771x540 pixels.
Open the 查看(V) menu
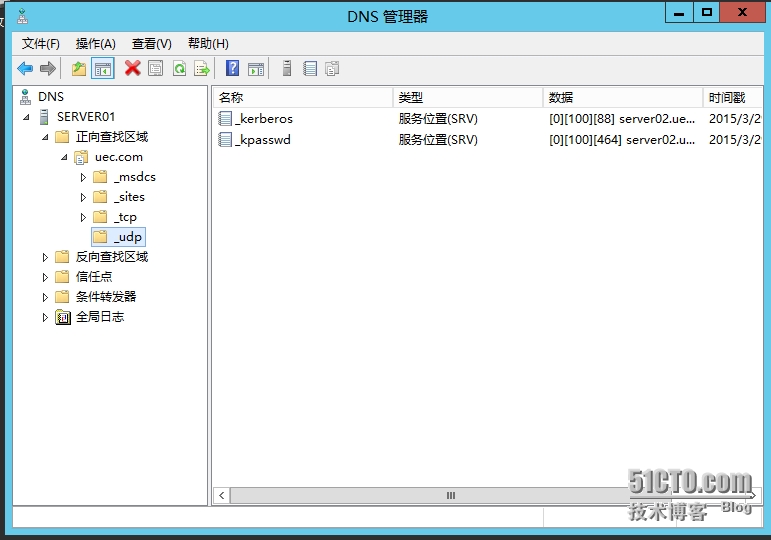(x=151, y=44)
